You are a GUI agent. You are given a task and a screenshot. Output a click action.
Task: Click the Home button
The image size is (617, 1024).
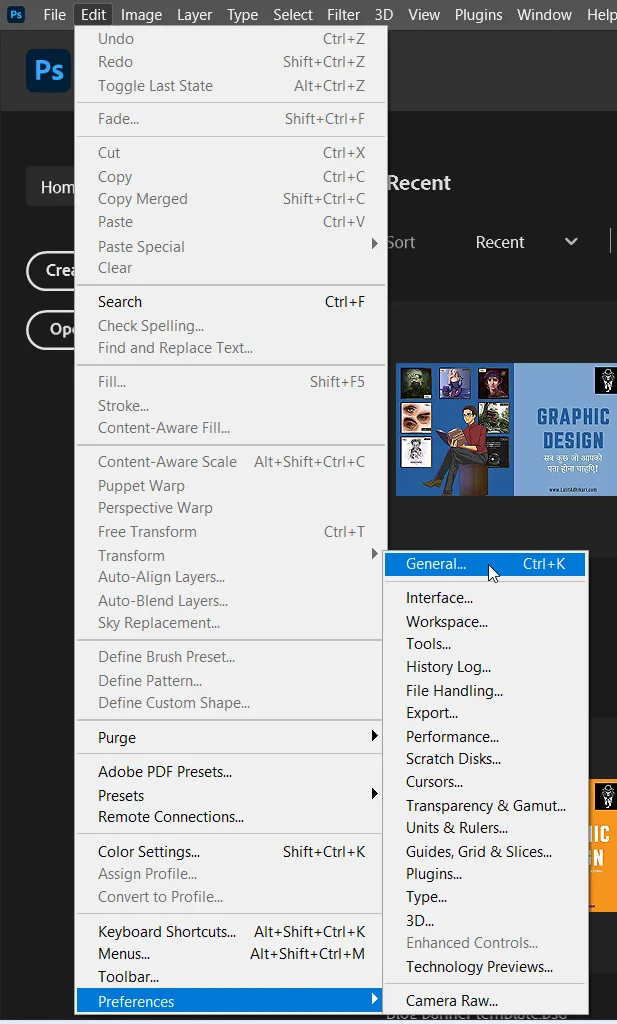[x=57, y=186]
